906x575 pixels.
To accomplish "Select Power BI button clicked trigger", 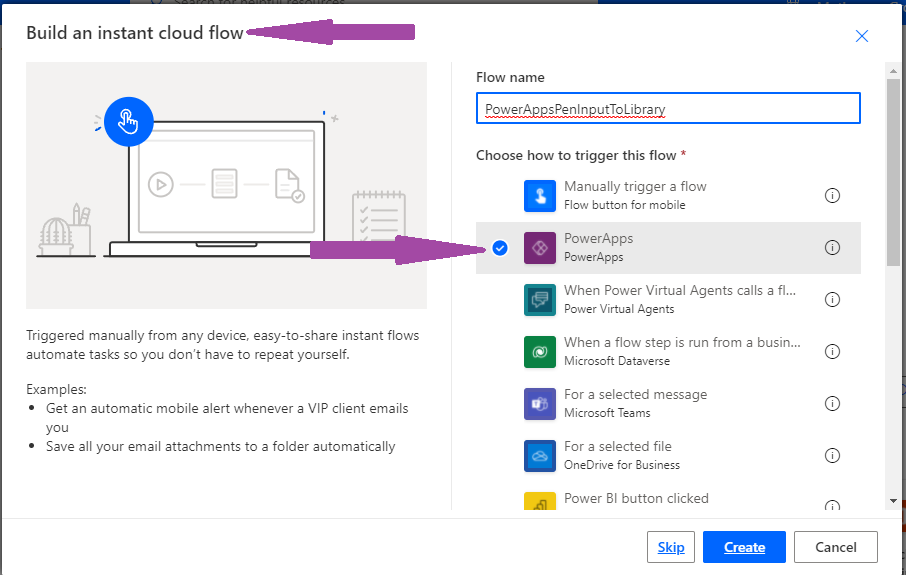I will [668, 499].
